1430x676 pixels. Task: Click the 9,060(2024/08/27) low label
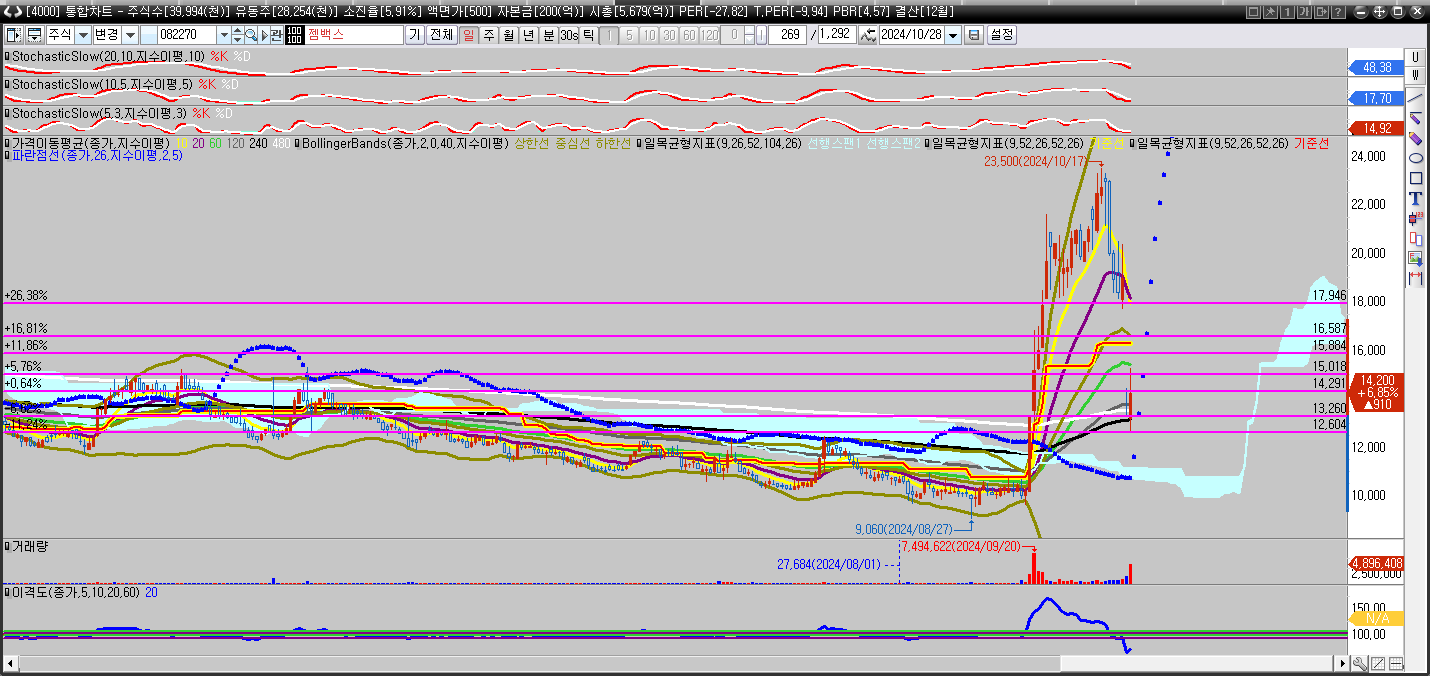pyautogui.click(x=903, y=528)
